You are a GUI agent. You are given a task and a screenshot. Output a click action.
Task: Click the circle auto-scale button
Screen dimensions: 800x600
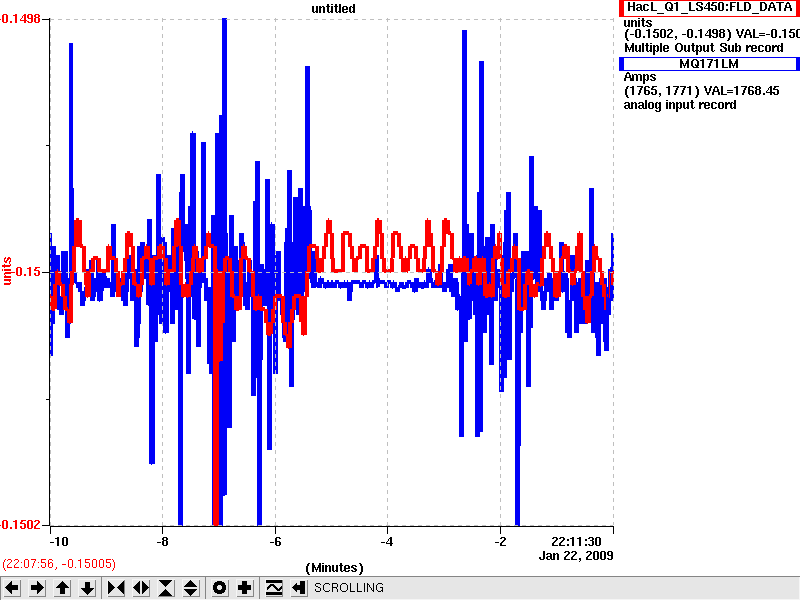(x=219, y=588)
